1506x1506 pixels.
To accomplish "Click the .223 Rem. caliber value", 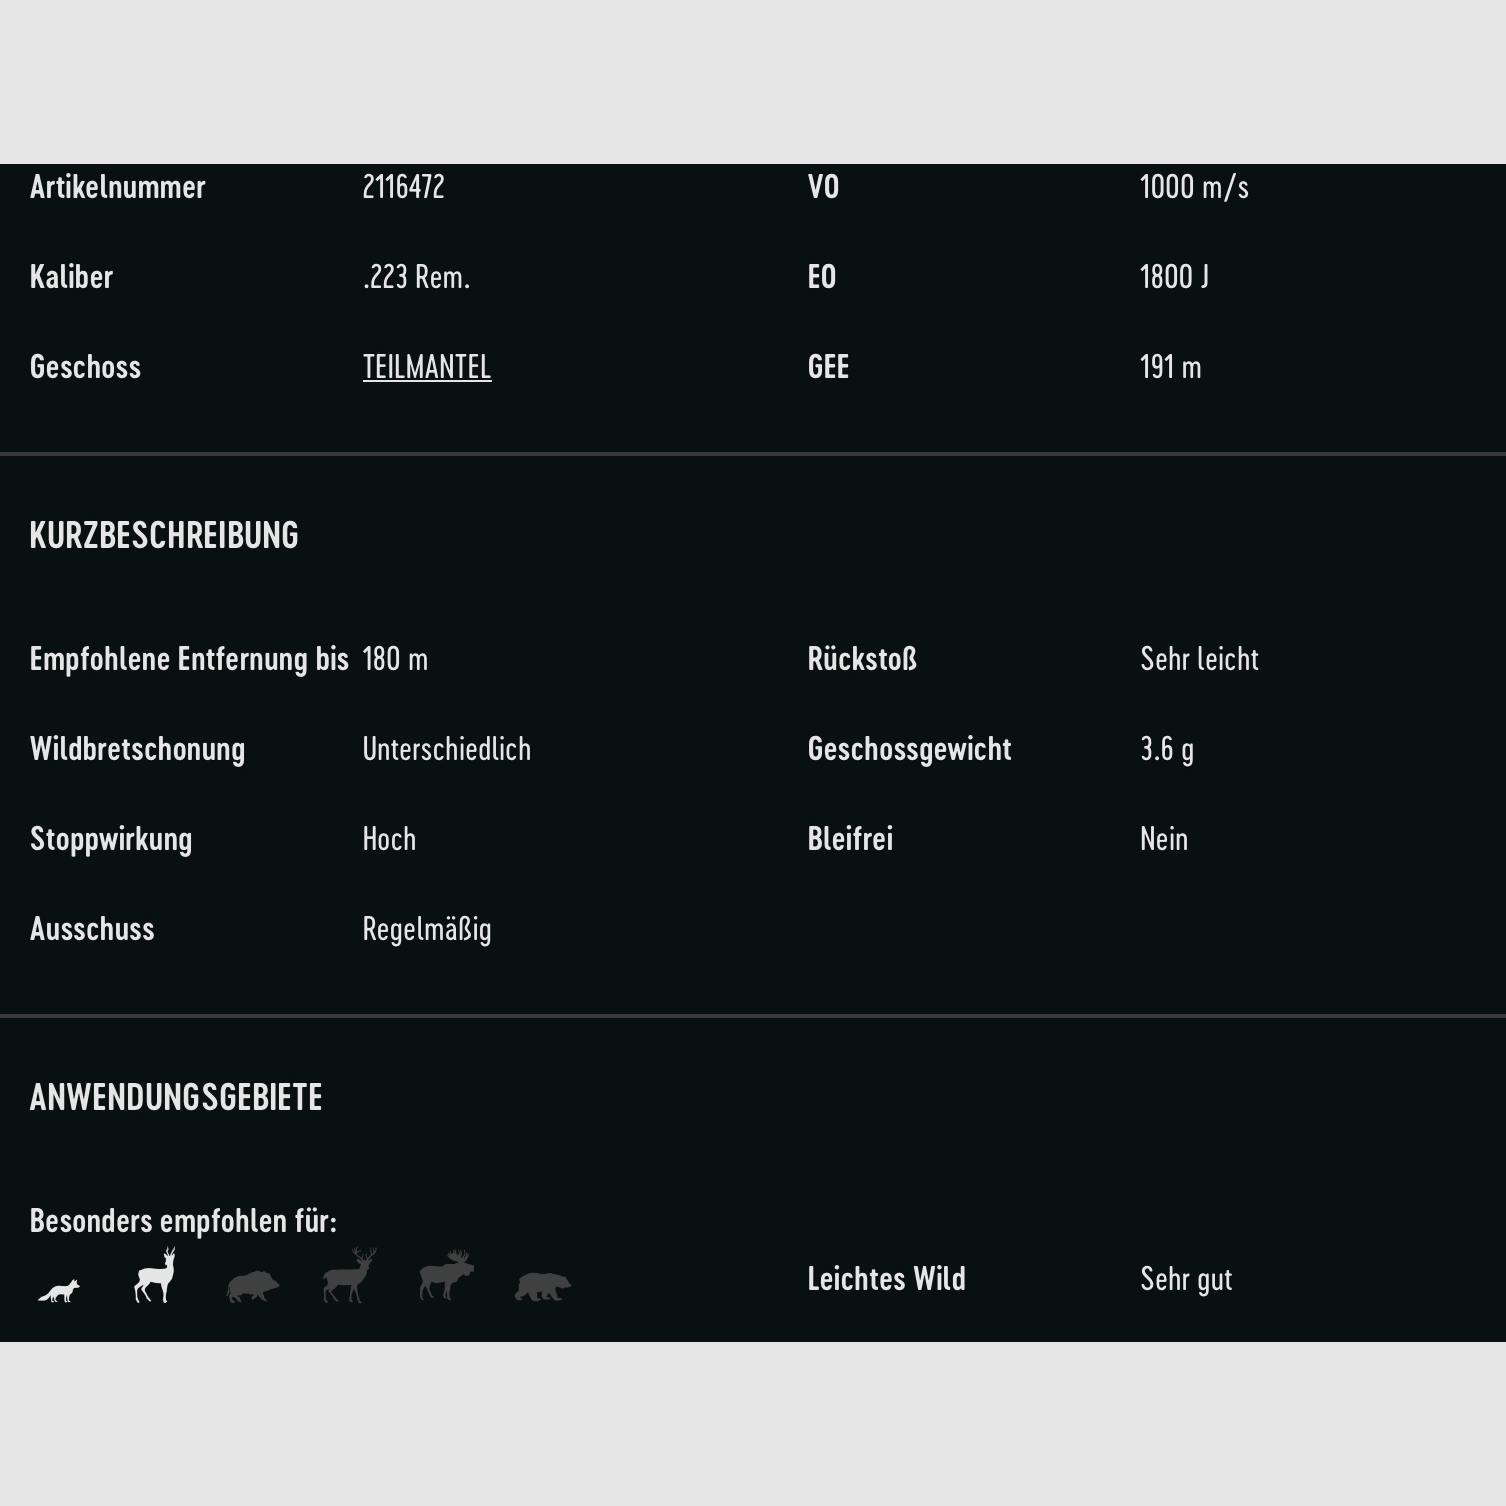I will coord(416,277).
